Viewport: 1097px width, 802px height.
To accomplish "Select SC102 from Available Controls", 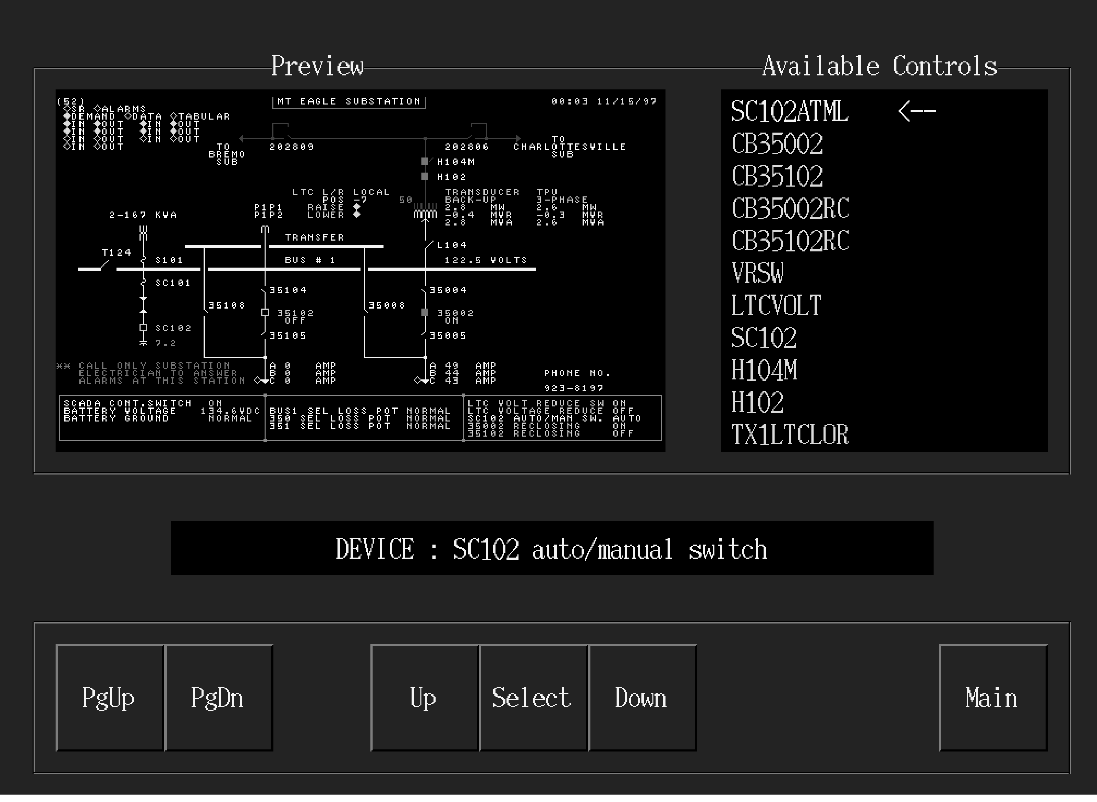I will 764,338.
